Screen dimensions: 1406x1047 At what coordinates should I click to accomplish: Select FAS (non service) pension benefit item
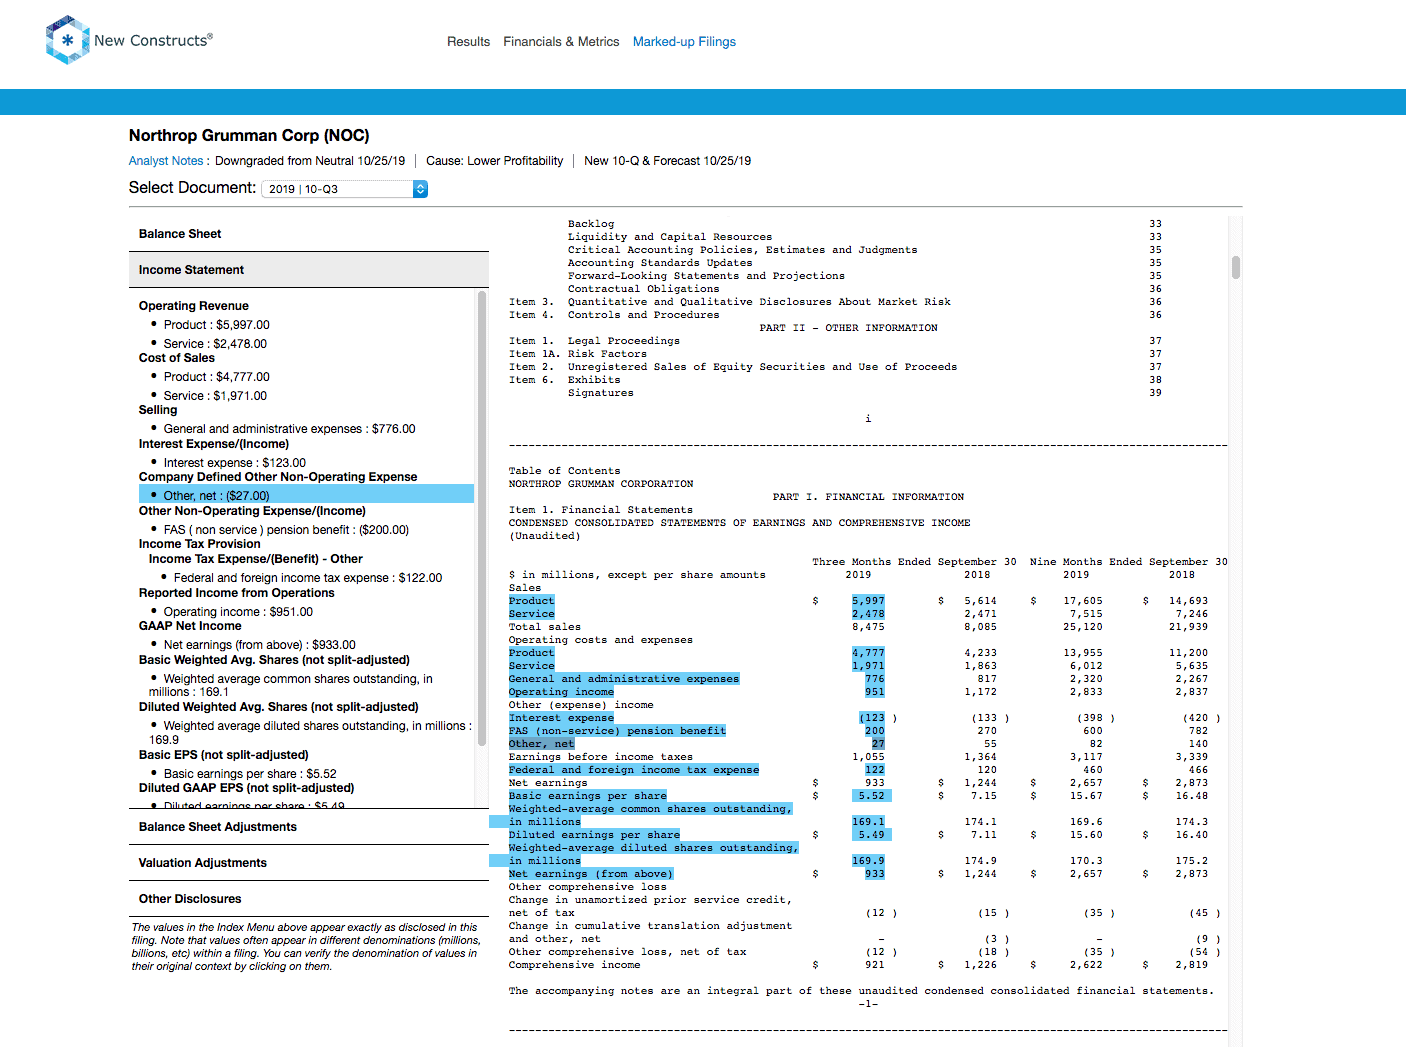286,530
